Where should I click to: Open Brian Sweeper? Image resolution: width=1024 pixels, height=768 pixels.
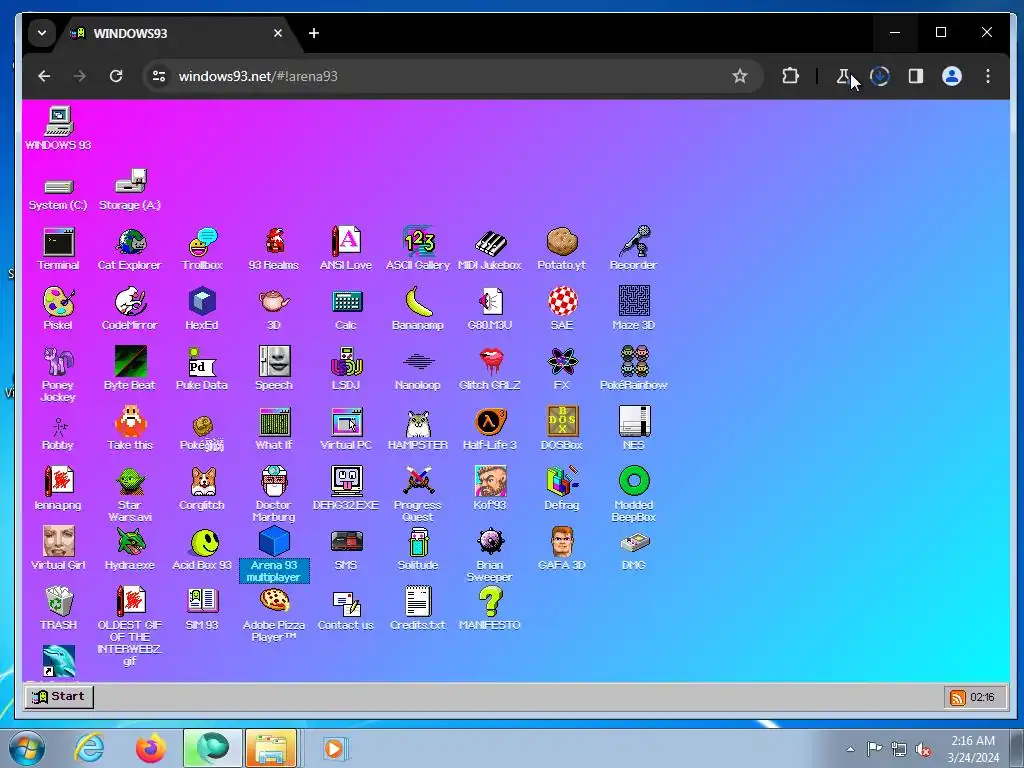pyautogui.click(x=490, y=554)
